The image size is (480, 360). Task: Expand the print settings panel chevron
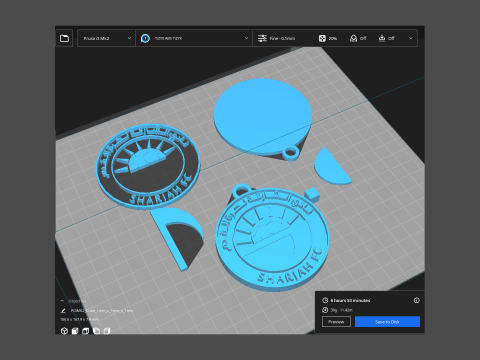[x=411, y=38]
